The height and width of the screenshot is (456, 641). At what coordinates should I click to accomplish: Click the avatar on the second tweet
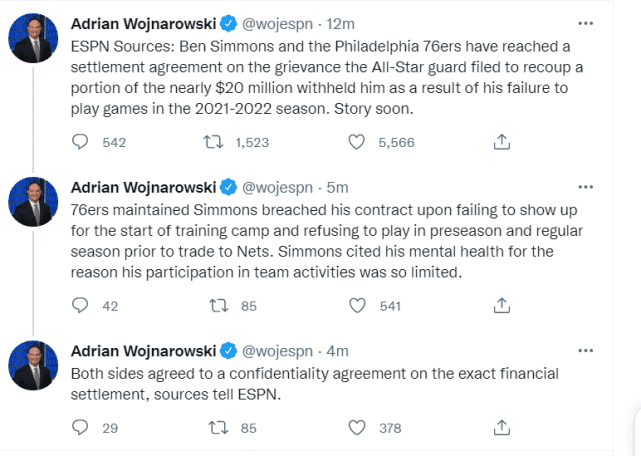tap(33, 201)
